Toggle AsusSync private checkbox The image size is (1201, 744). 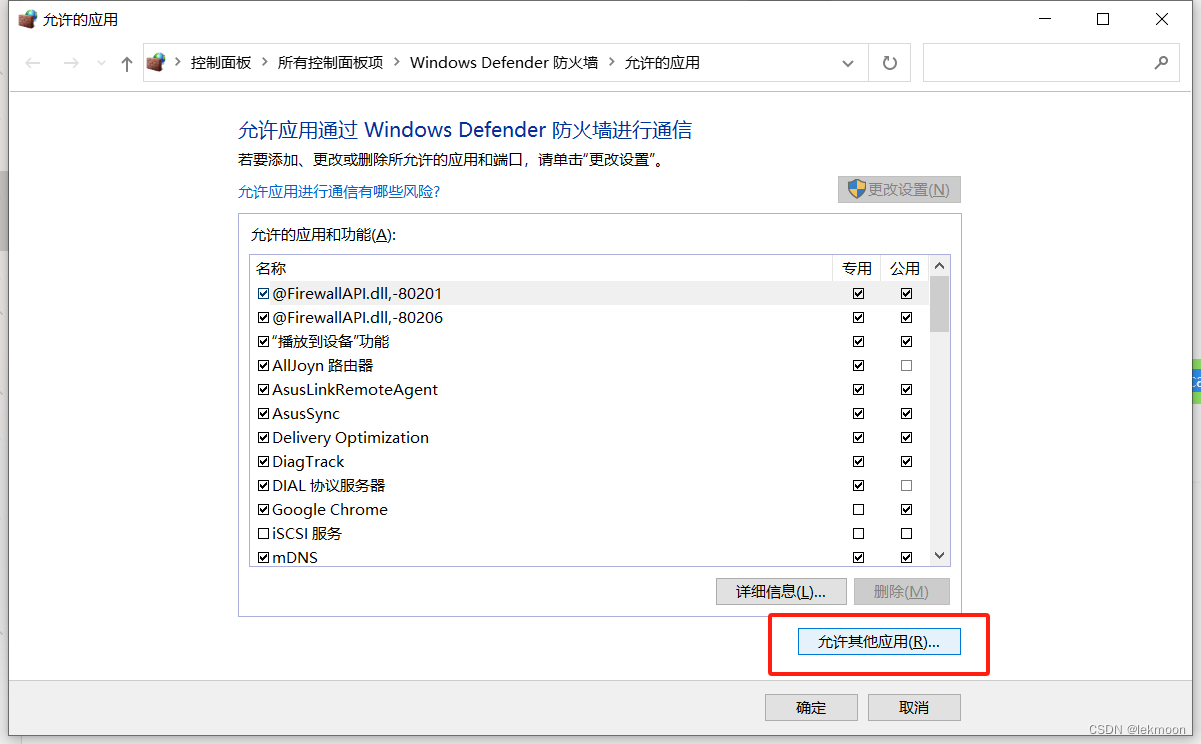coord(858,414)
